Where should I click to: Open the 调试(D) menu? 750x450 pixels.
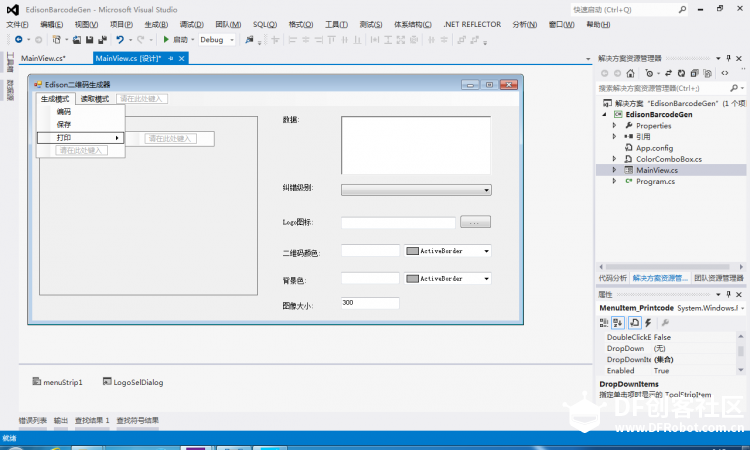(192, 24)
